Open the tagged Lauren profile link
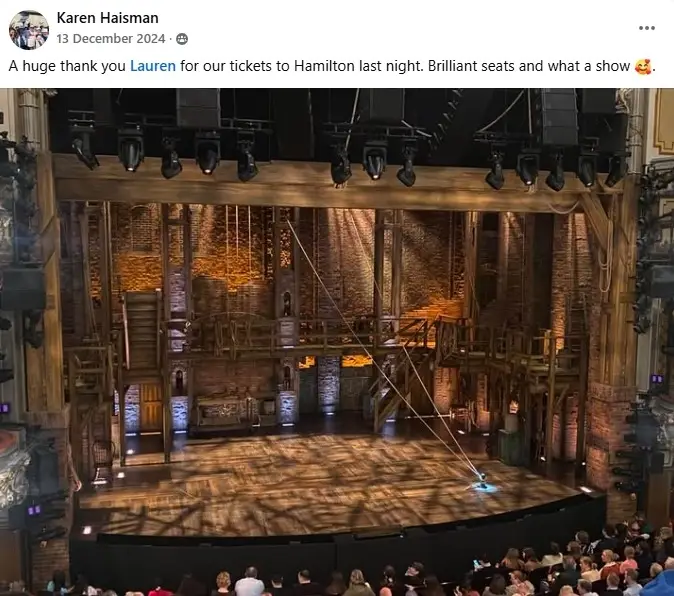This screenshot has width=674, height=596. click(x=153, y=66)
